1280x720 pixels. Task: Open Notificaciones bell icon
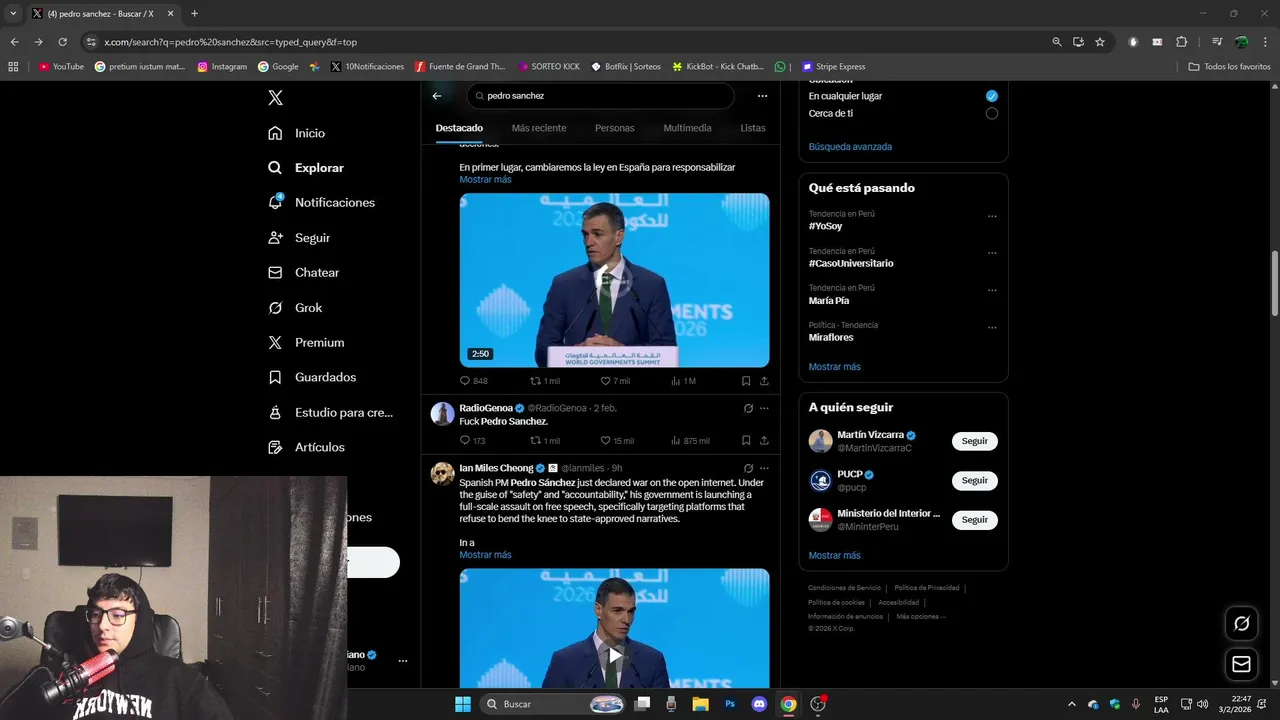276,202
